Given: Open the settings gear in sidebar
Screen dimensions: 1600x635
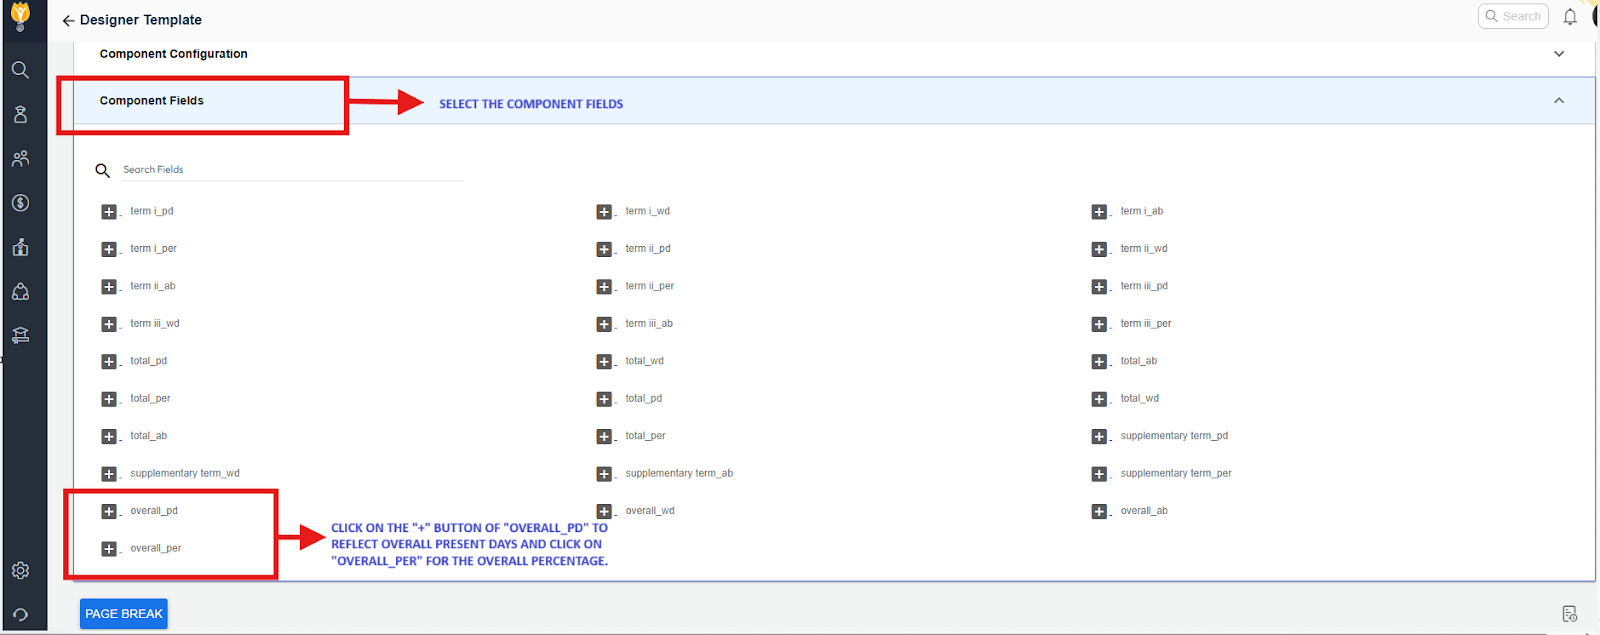Looking at the screenshot, I should (20, 570).
